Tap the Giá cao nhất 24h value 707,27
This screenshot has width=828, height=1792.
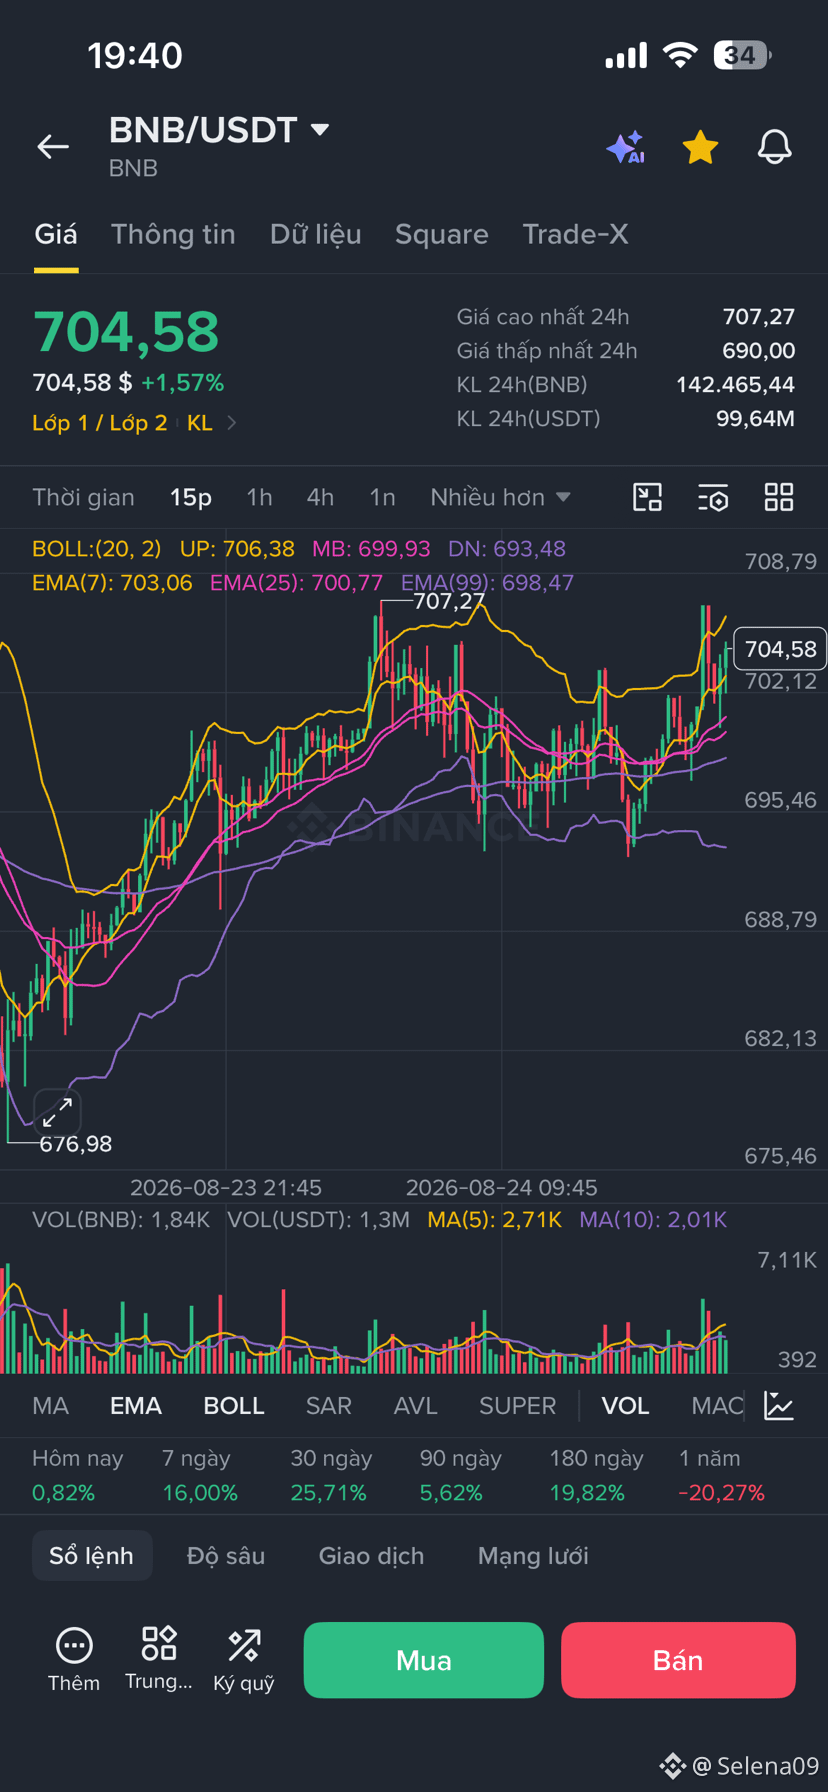[759, 317]
